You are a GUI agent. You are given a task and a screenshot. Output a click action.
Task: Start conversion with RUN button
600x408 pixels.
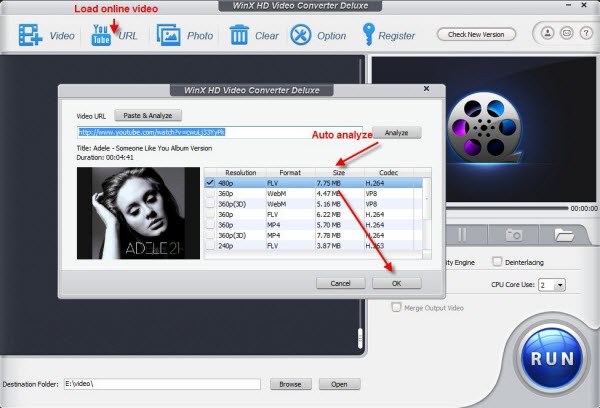pyautogui.click(x=552, y=358)
